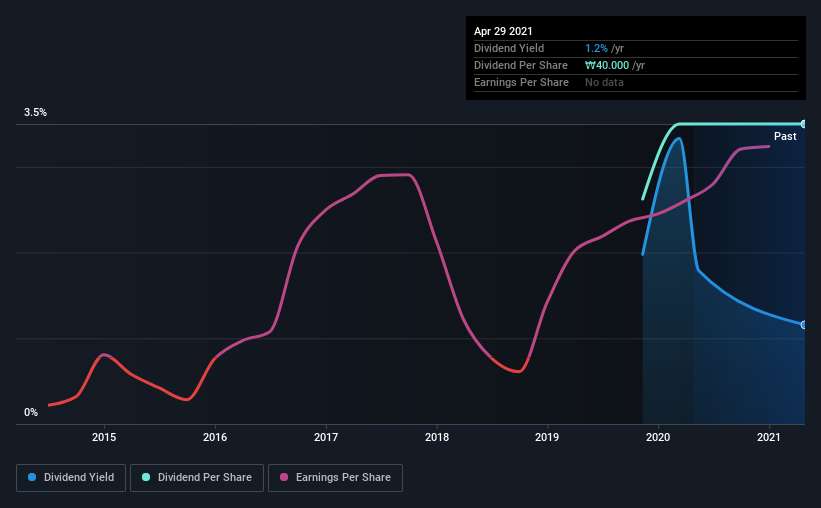Image resolution: width=821 pixels, height=508 pixels.
Task: Click the 2020 x-axis label
Action: tap(658, 437)
